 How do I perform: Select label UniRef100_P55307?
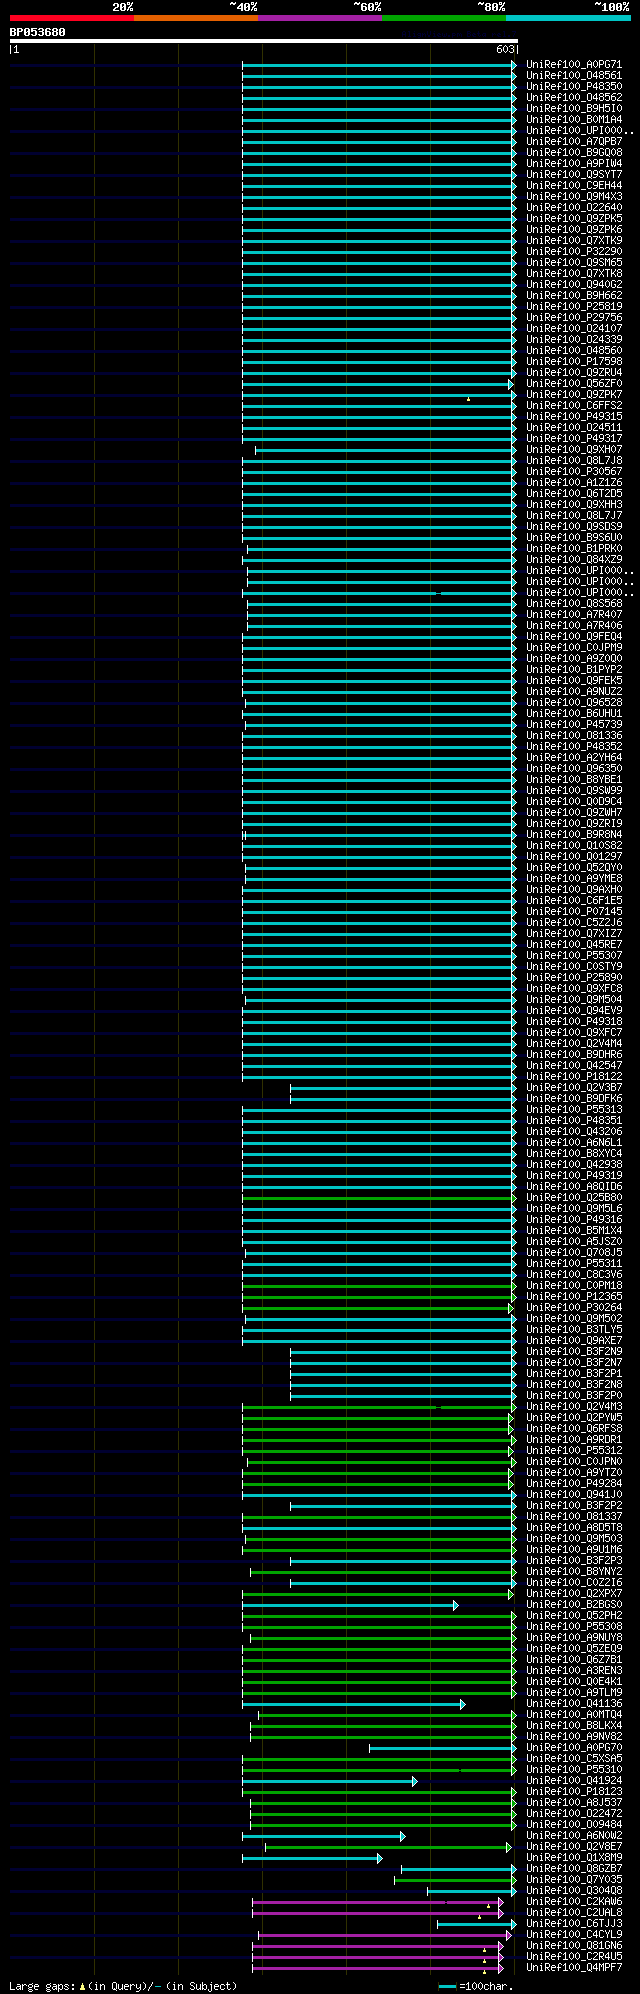pyautogui.click(x=574, y=956)
